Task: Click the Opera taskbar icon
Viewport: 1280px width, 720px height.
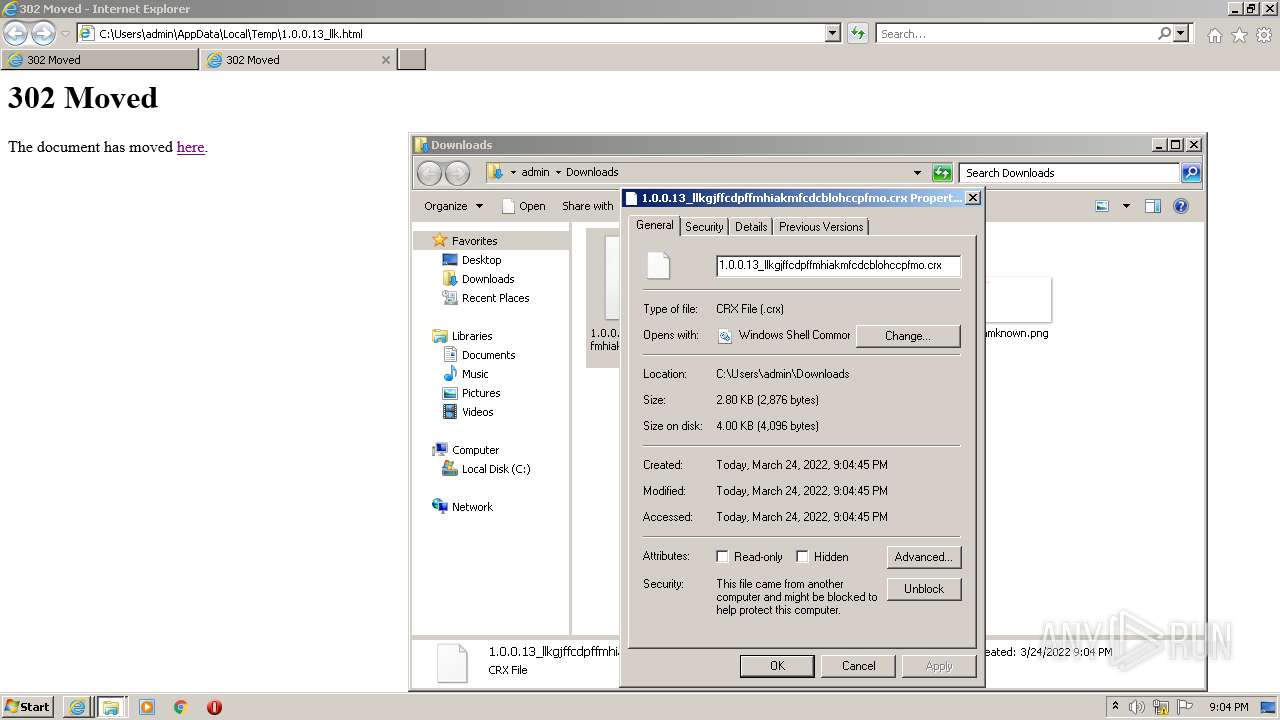Action: pos(214,707)
